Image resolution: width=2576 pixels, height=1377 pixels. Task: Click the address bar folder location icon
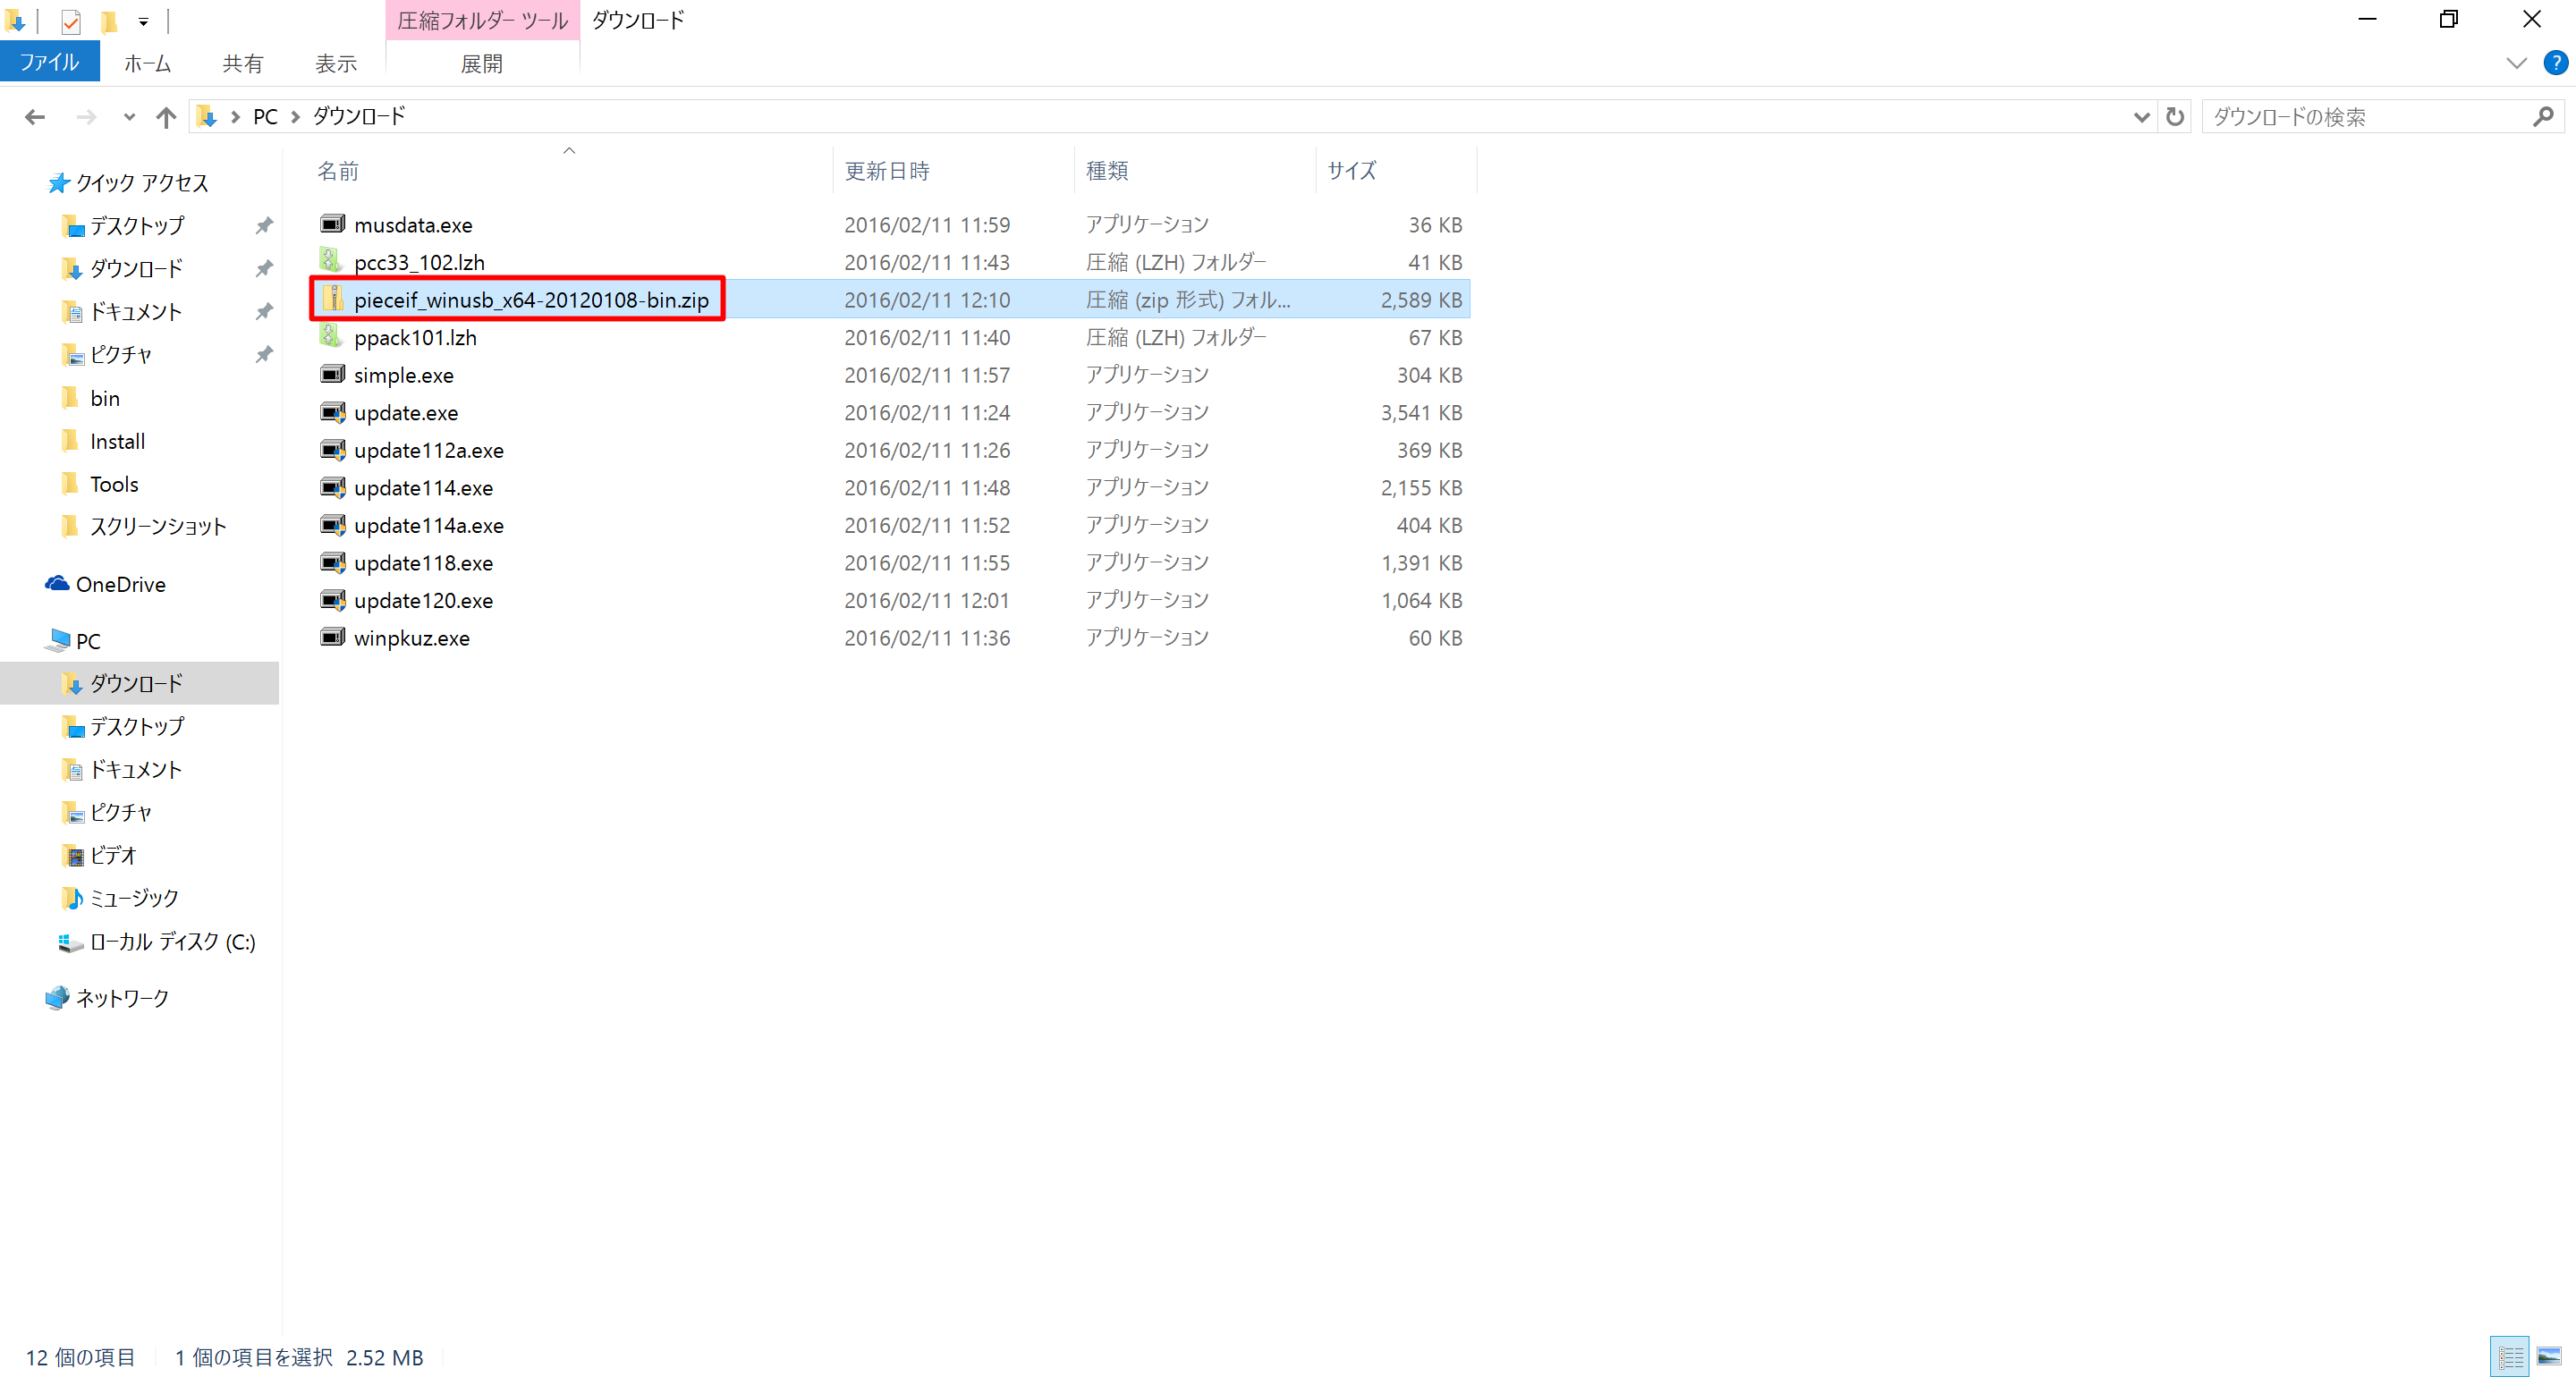[207, 117]
